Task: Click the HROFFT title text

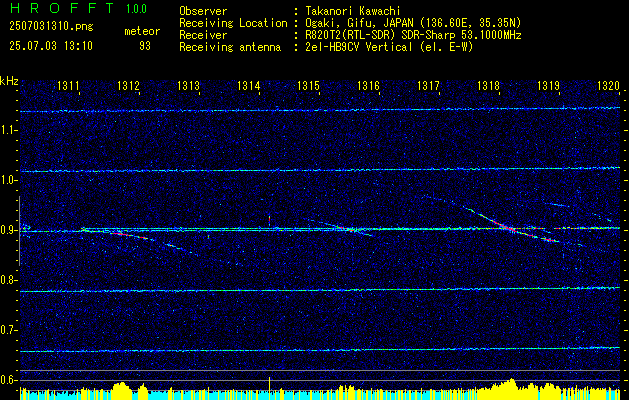Action: pos(62,8)
